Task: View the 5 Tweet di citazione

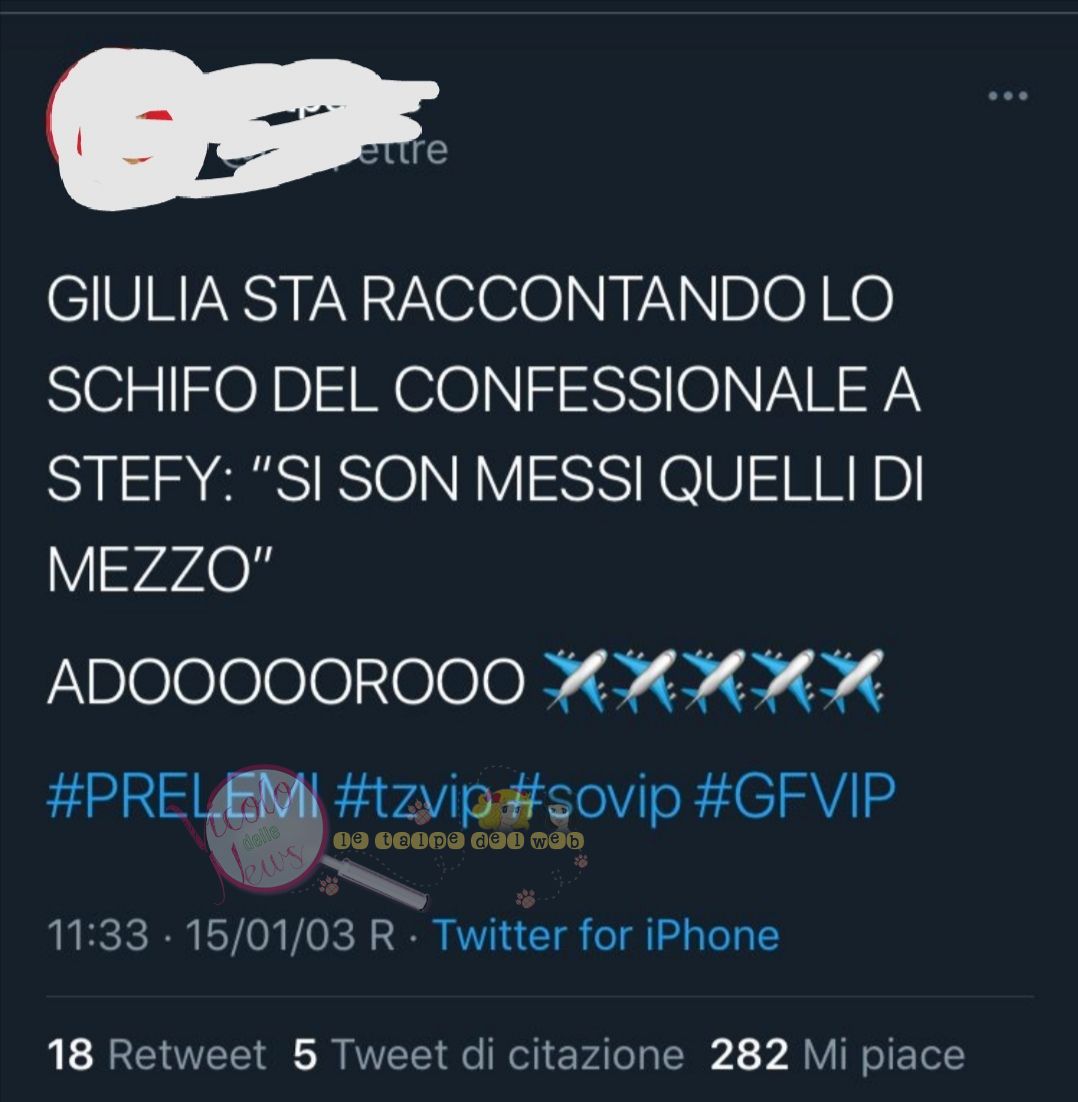Action: tap(488, 1055)
